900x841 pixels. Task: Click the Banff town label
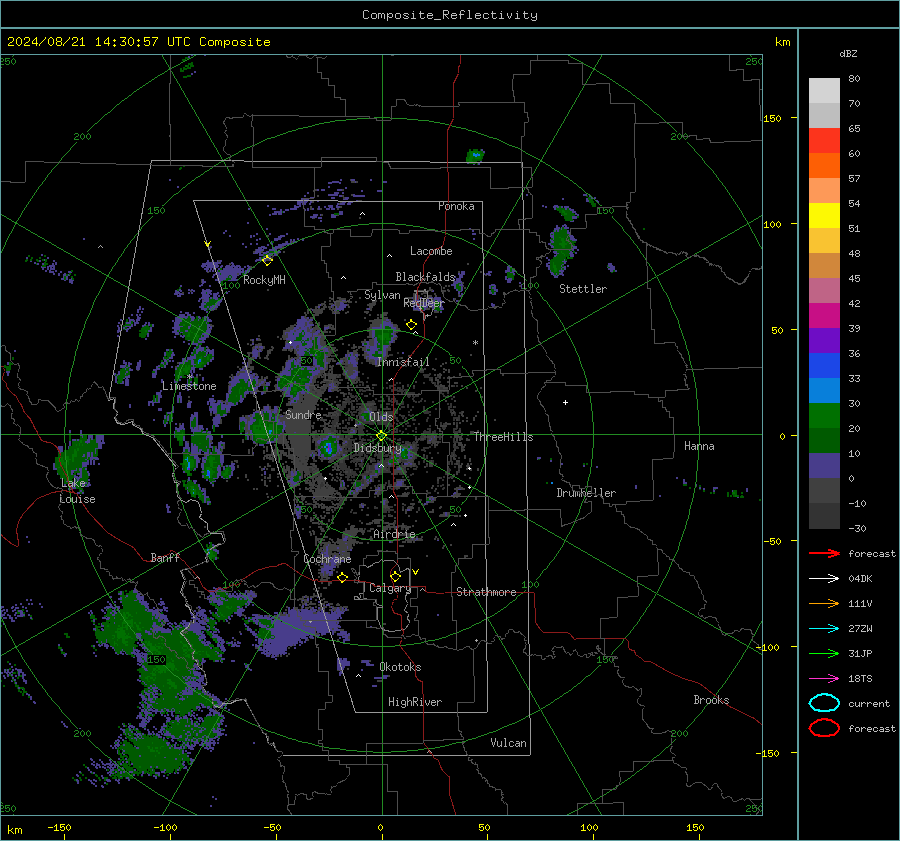(165, 557)
